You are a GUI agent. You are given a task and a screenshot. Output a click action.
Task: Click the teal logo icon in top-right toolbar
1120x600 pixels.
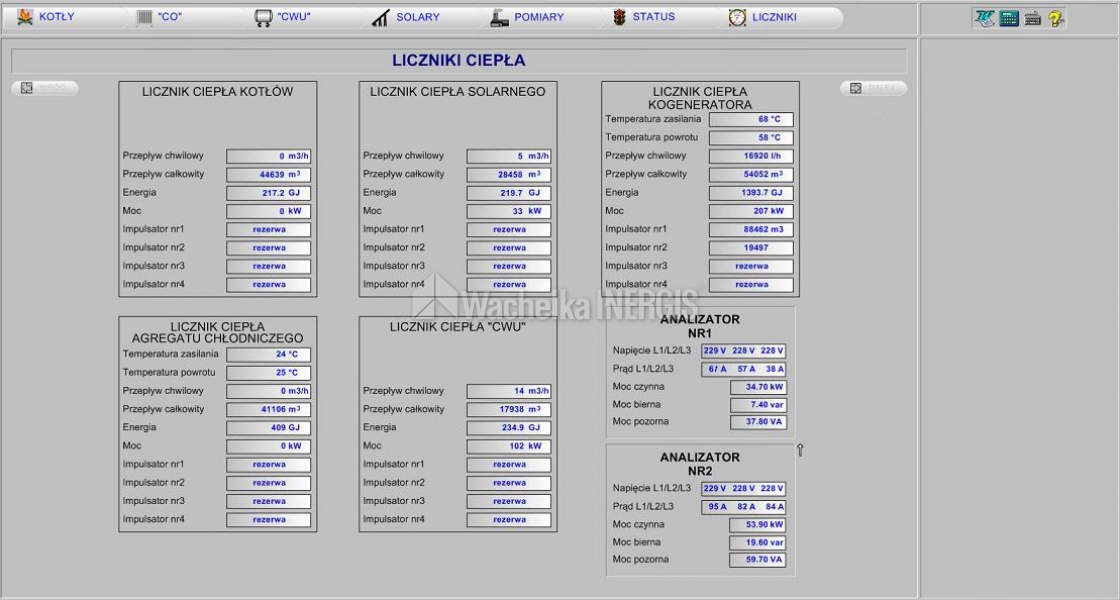click(985, 19)
